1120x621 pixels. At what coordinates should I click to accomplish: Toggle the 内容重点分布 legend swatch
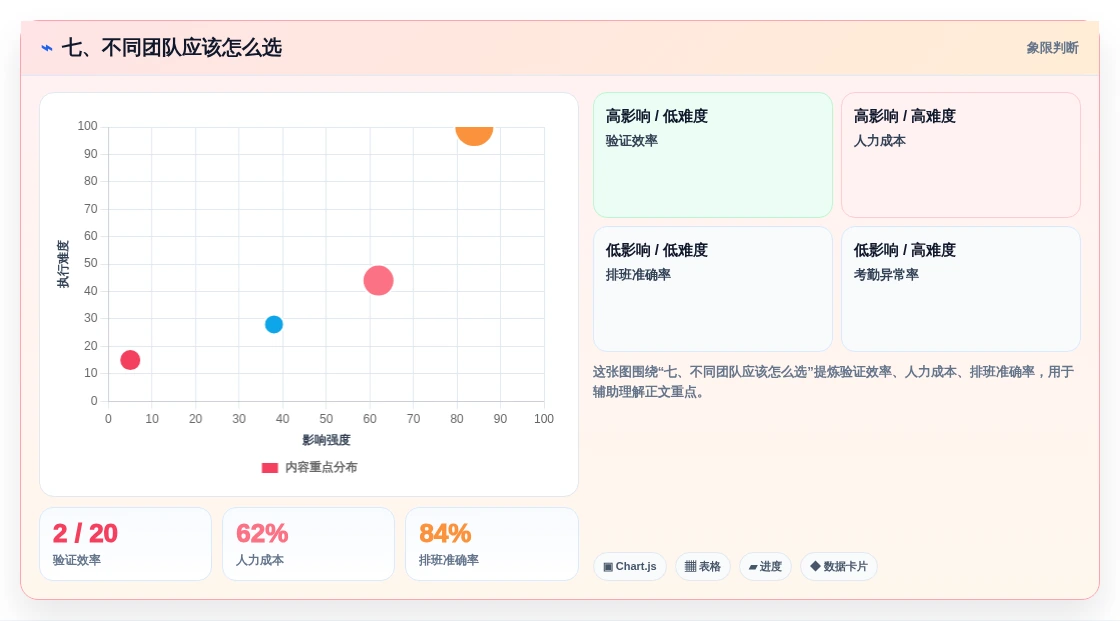coord(269,468)
